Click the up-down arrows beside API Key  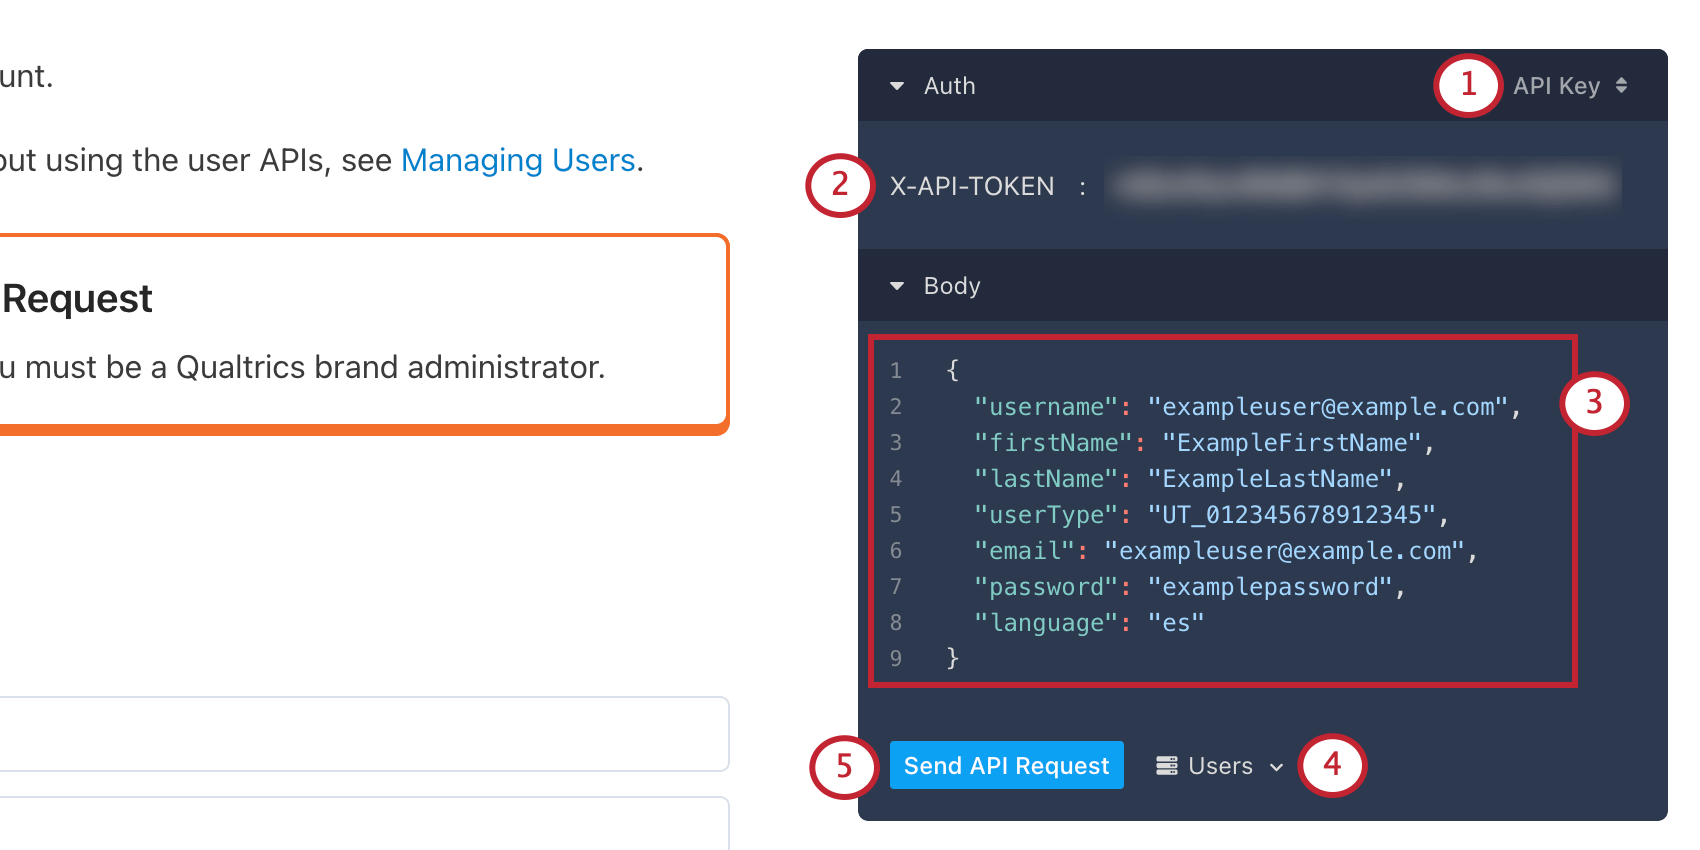coord(1621,86)
